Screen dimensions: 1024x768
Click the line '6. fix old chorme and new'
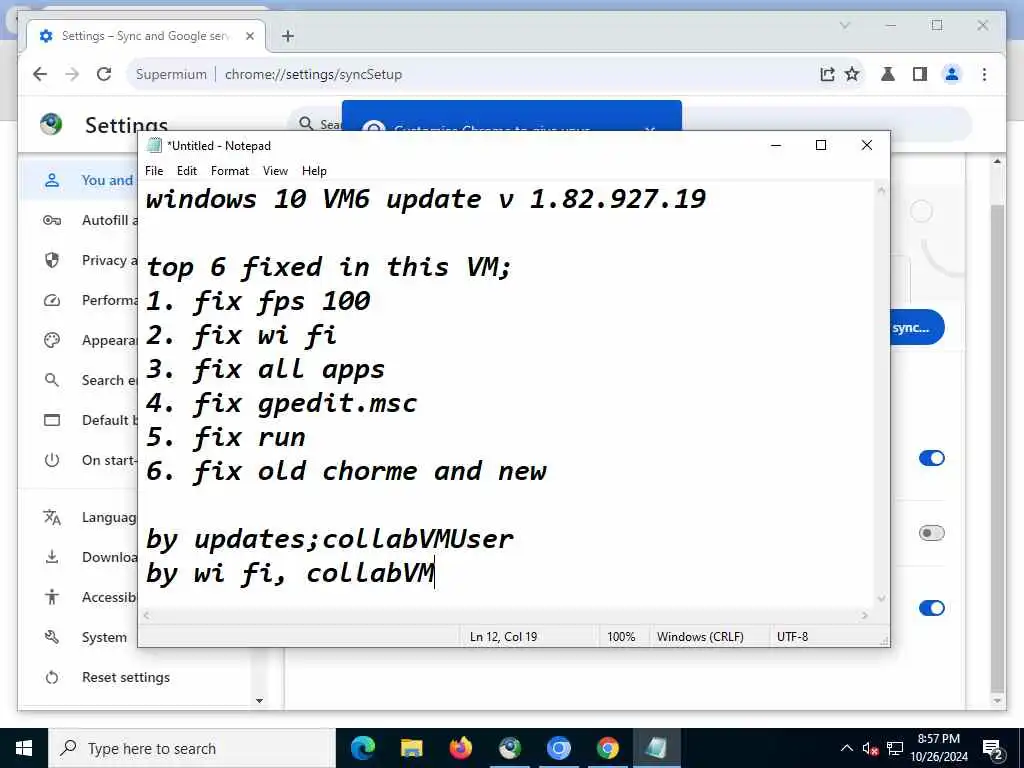346,472
